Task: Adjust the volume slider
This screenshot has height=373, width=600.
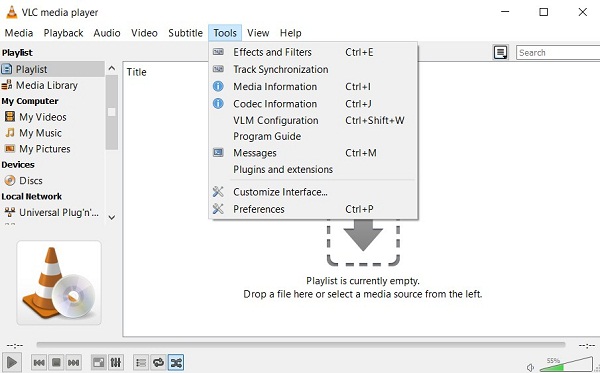Action: (x=566, y=364)
